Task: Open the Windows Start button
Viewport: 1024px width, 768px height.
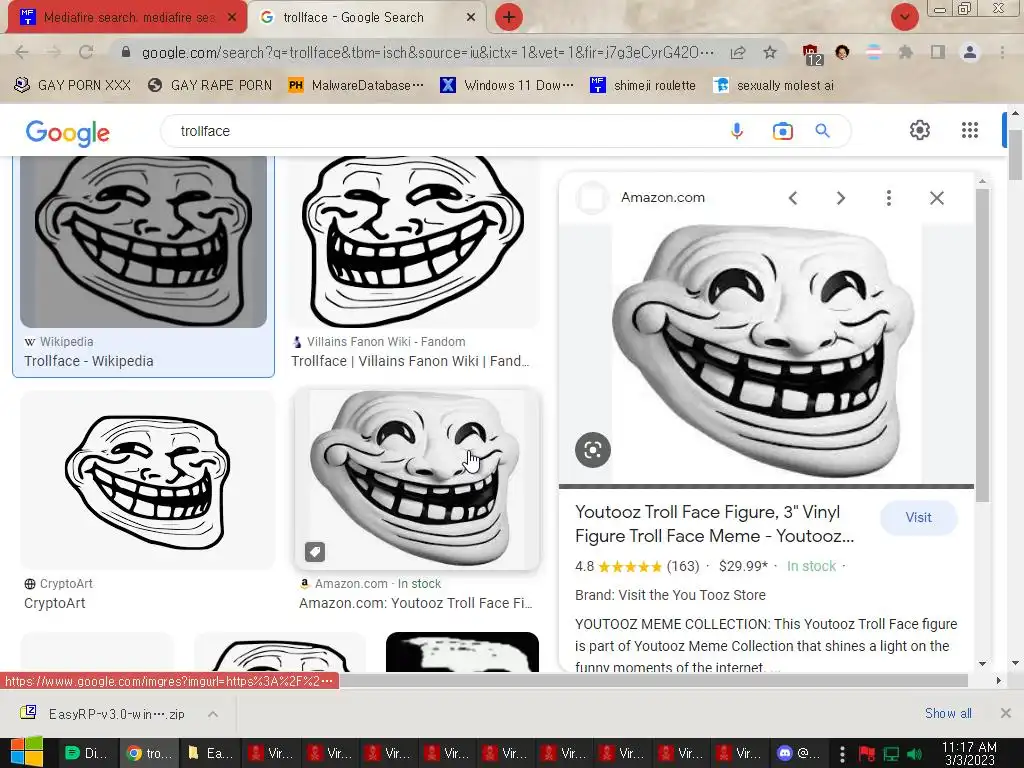Action: coord(26,752)
